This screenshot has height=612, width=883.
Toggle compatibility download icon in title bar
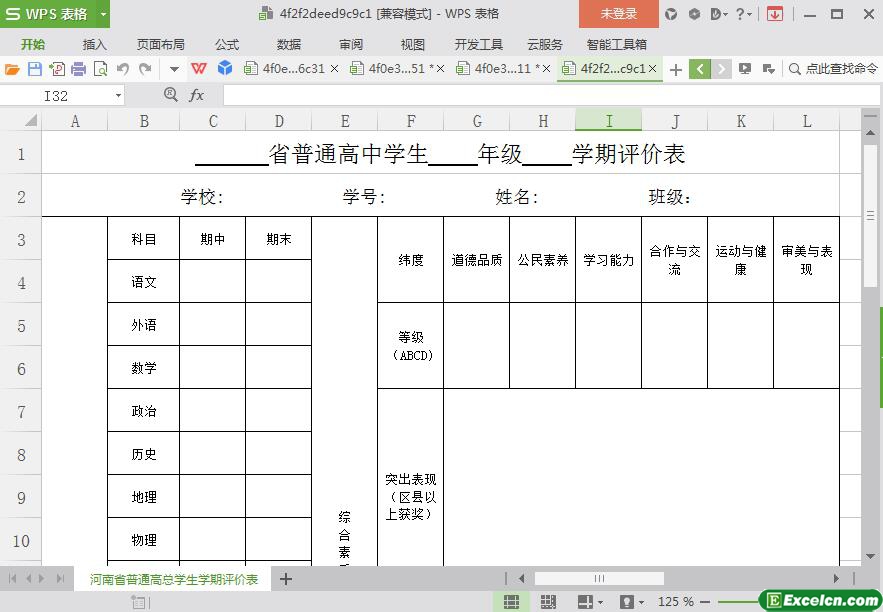[774, 14]
